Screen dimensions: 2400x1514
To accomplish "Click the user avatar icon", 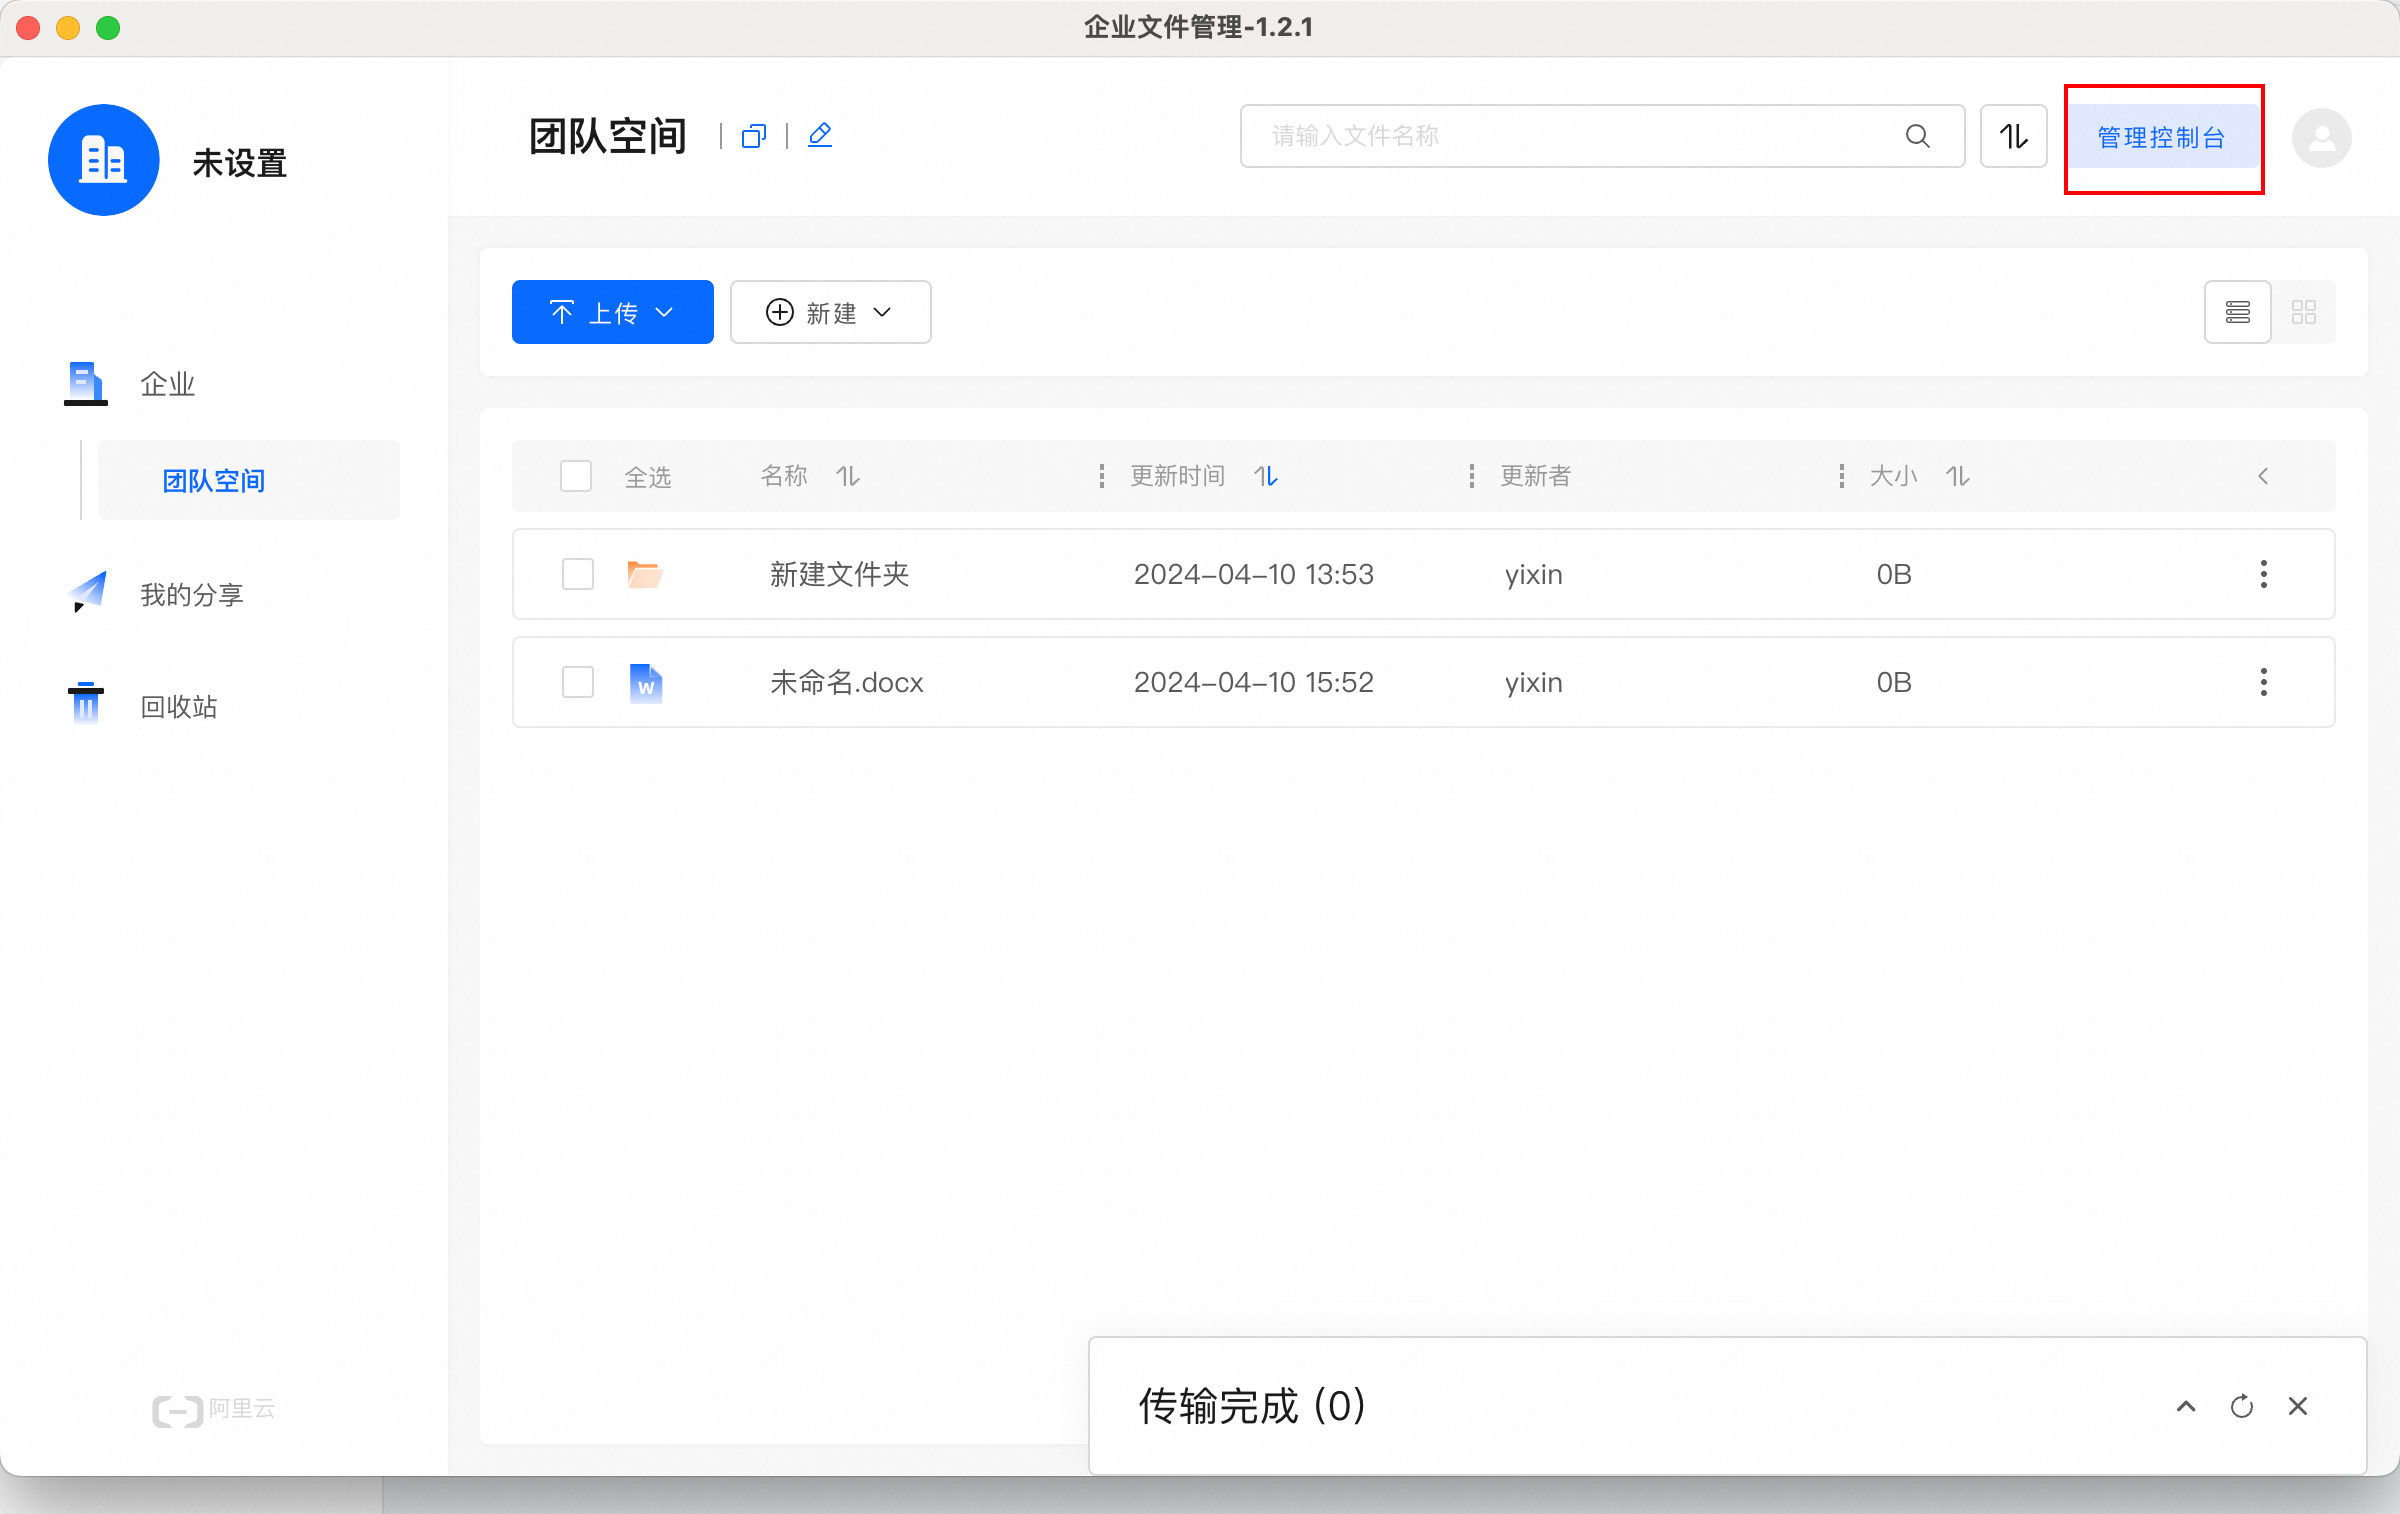I will pyautogui.click(x=2321, y=138).
